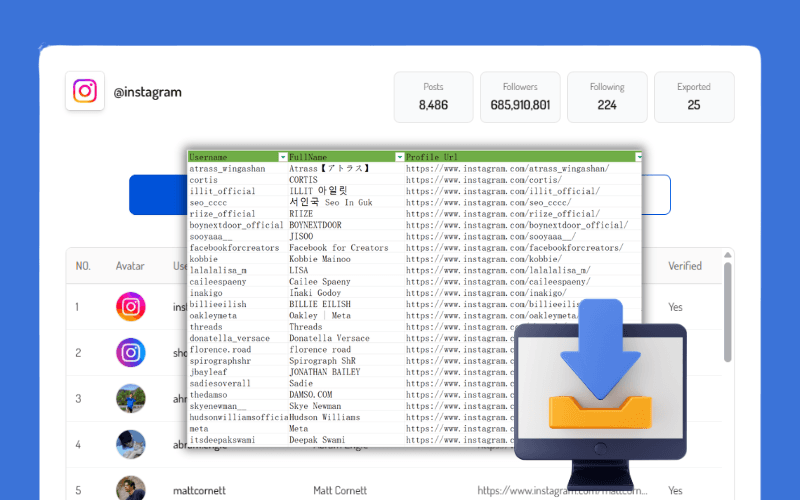Click the avatar in row 4
This screenshot has width=800, height=500.
[131, 444]
